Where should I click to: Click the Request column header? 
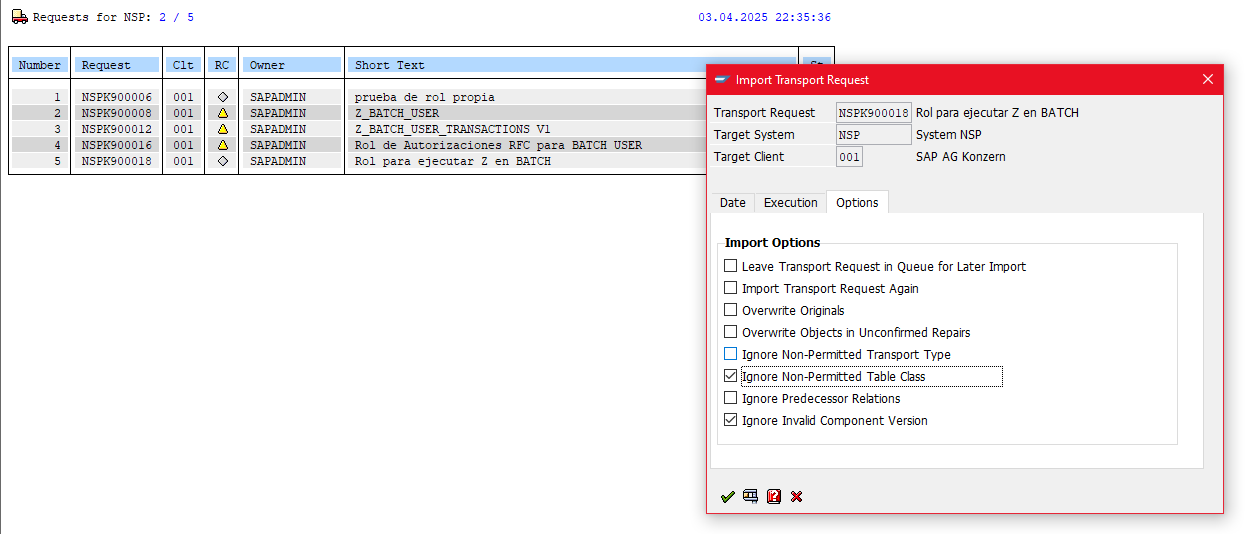pyautogui.click(x=117, y=65)
